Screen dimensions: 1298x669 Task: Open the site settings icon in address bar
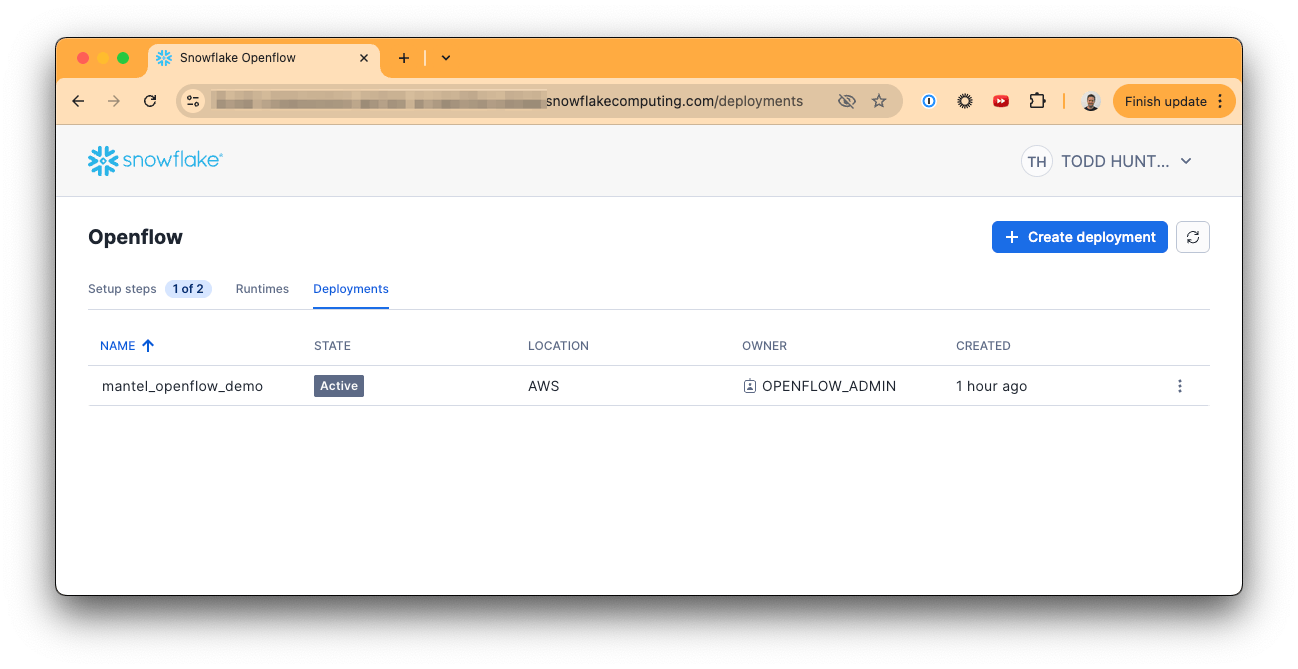(194, 101)
